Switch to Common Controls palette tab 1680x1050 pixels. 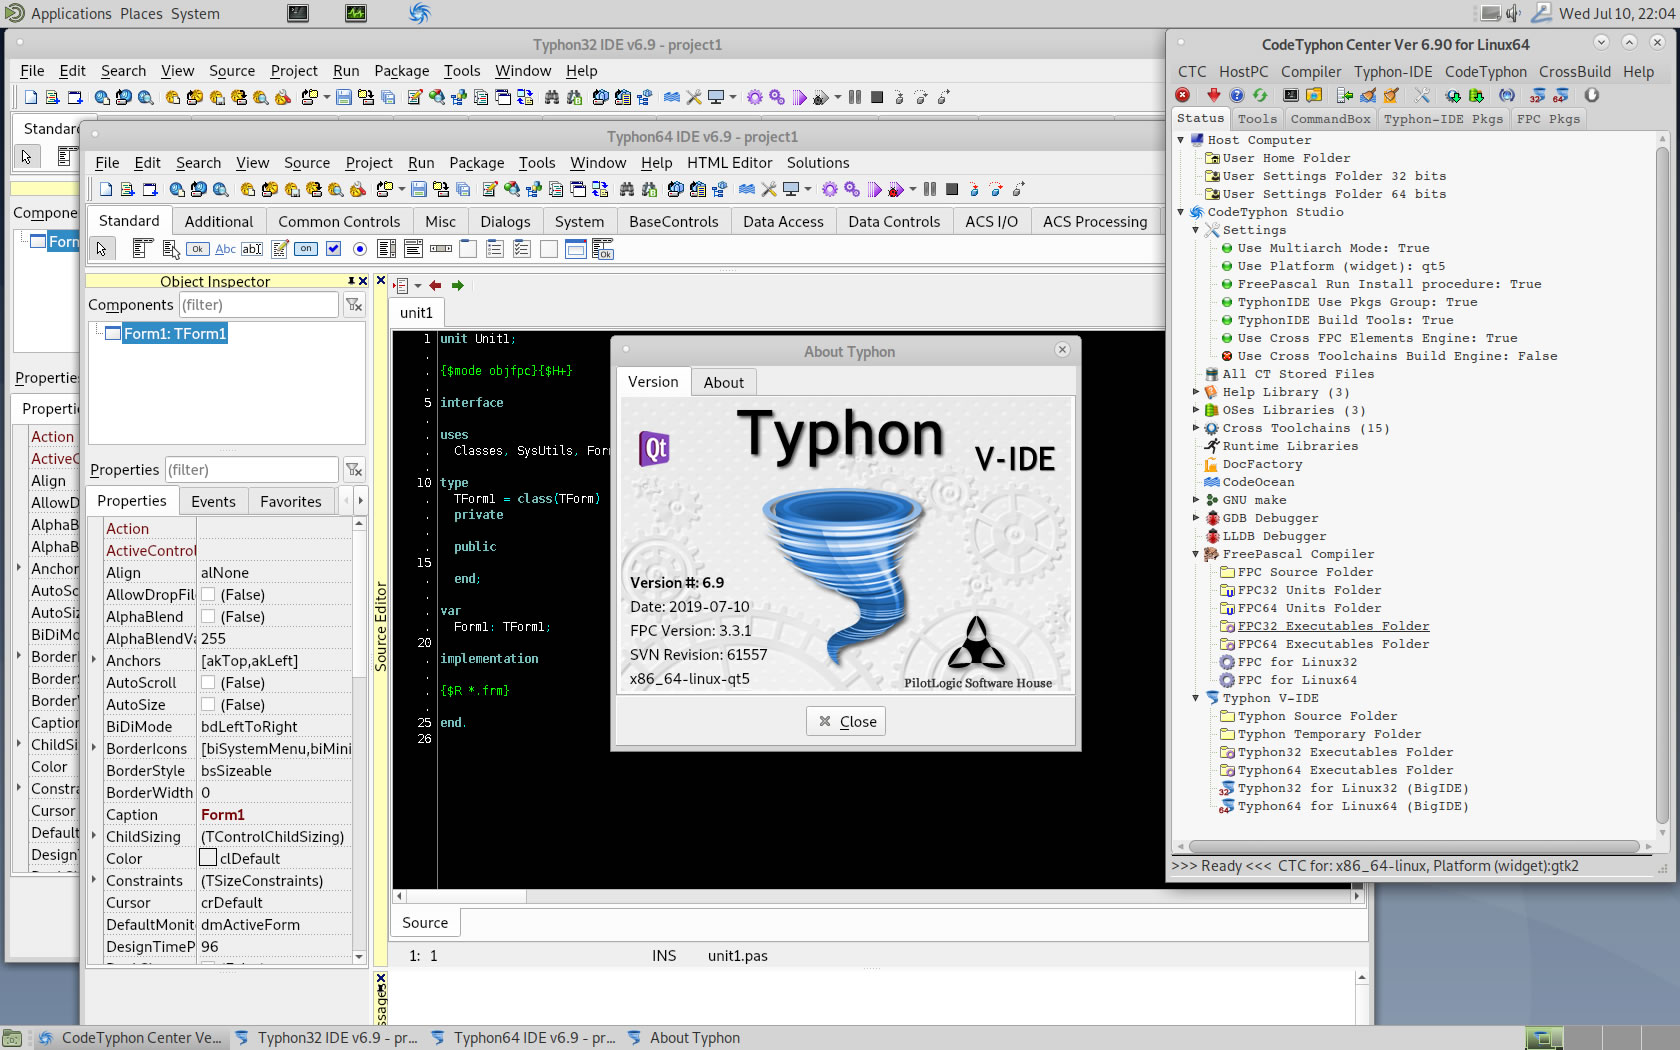coord(339,222)
